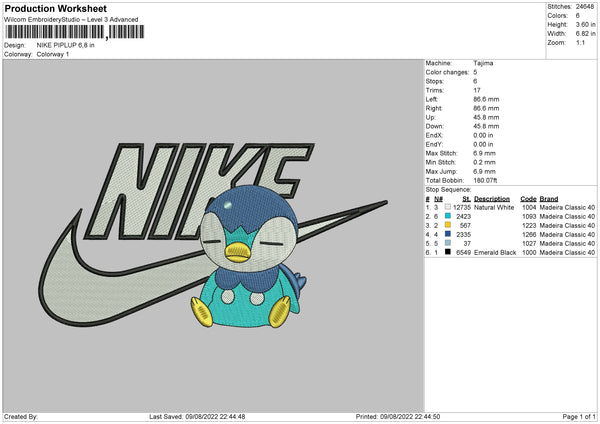The height and width of the screenshot is (424, 600).
Task: Click the Stitches value 24648
Action: (585, 7)
